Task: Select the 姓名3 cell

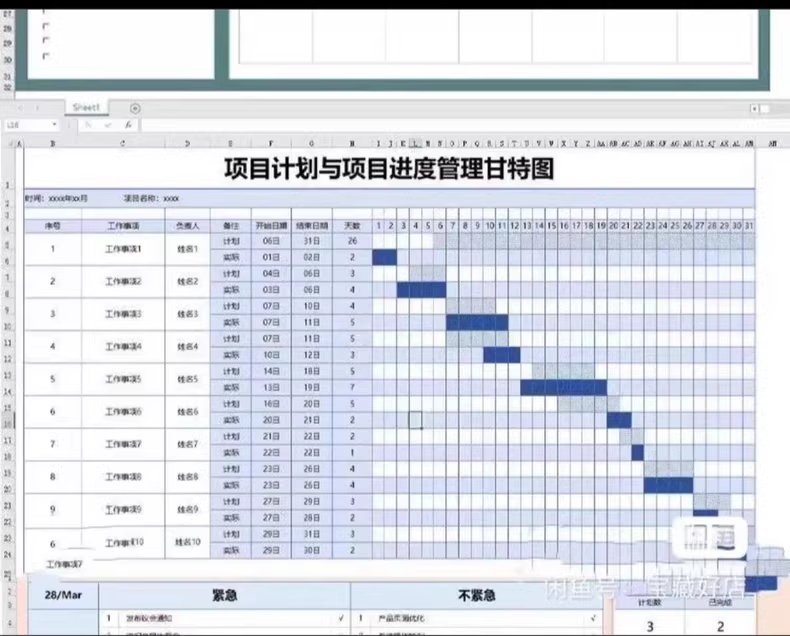Action: (187, 314)
